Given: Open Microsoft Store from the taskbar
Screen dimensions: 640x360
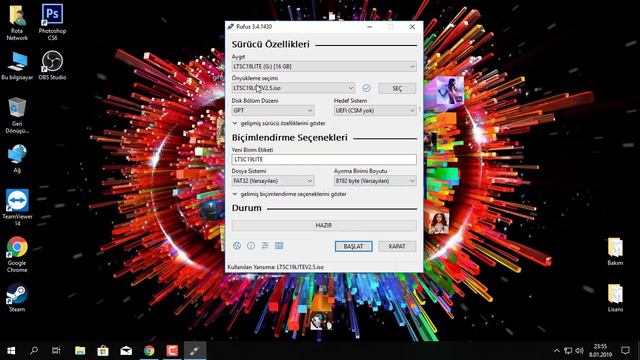Looking at the screenshot, I should 103,351.
